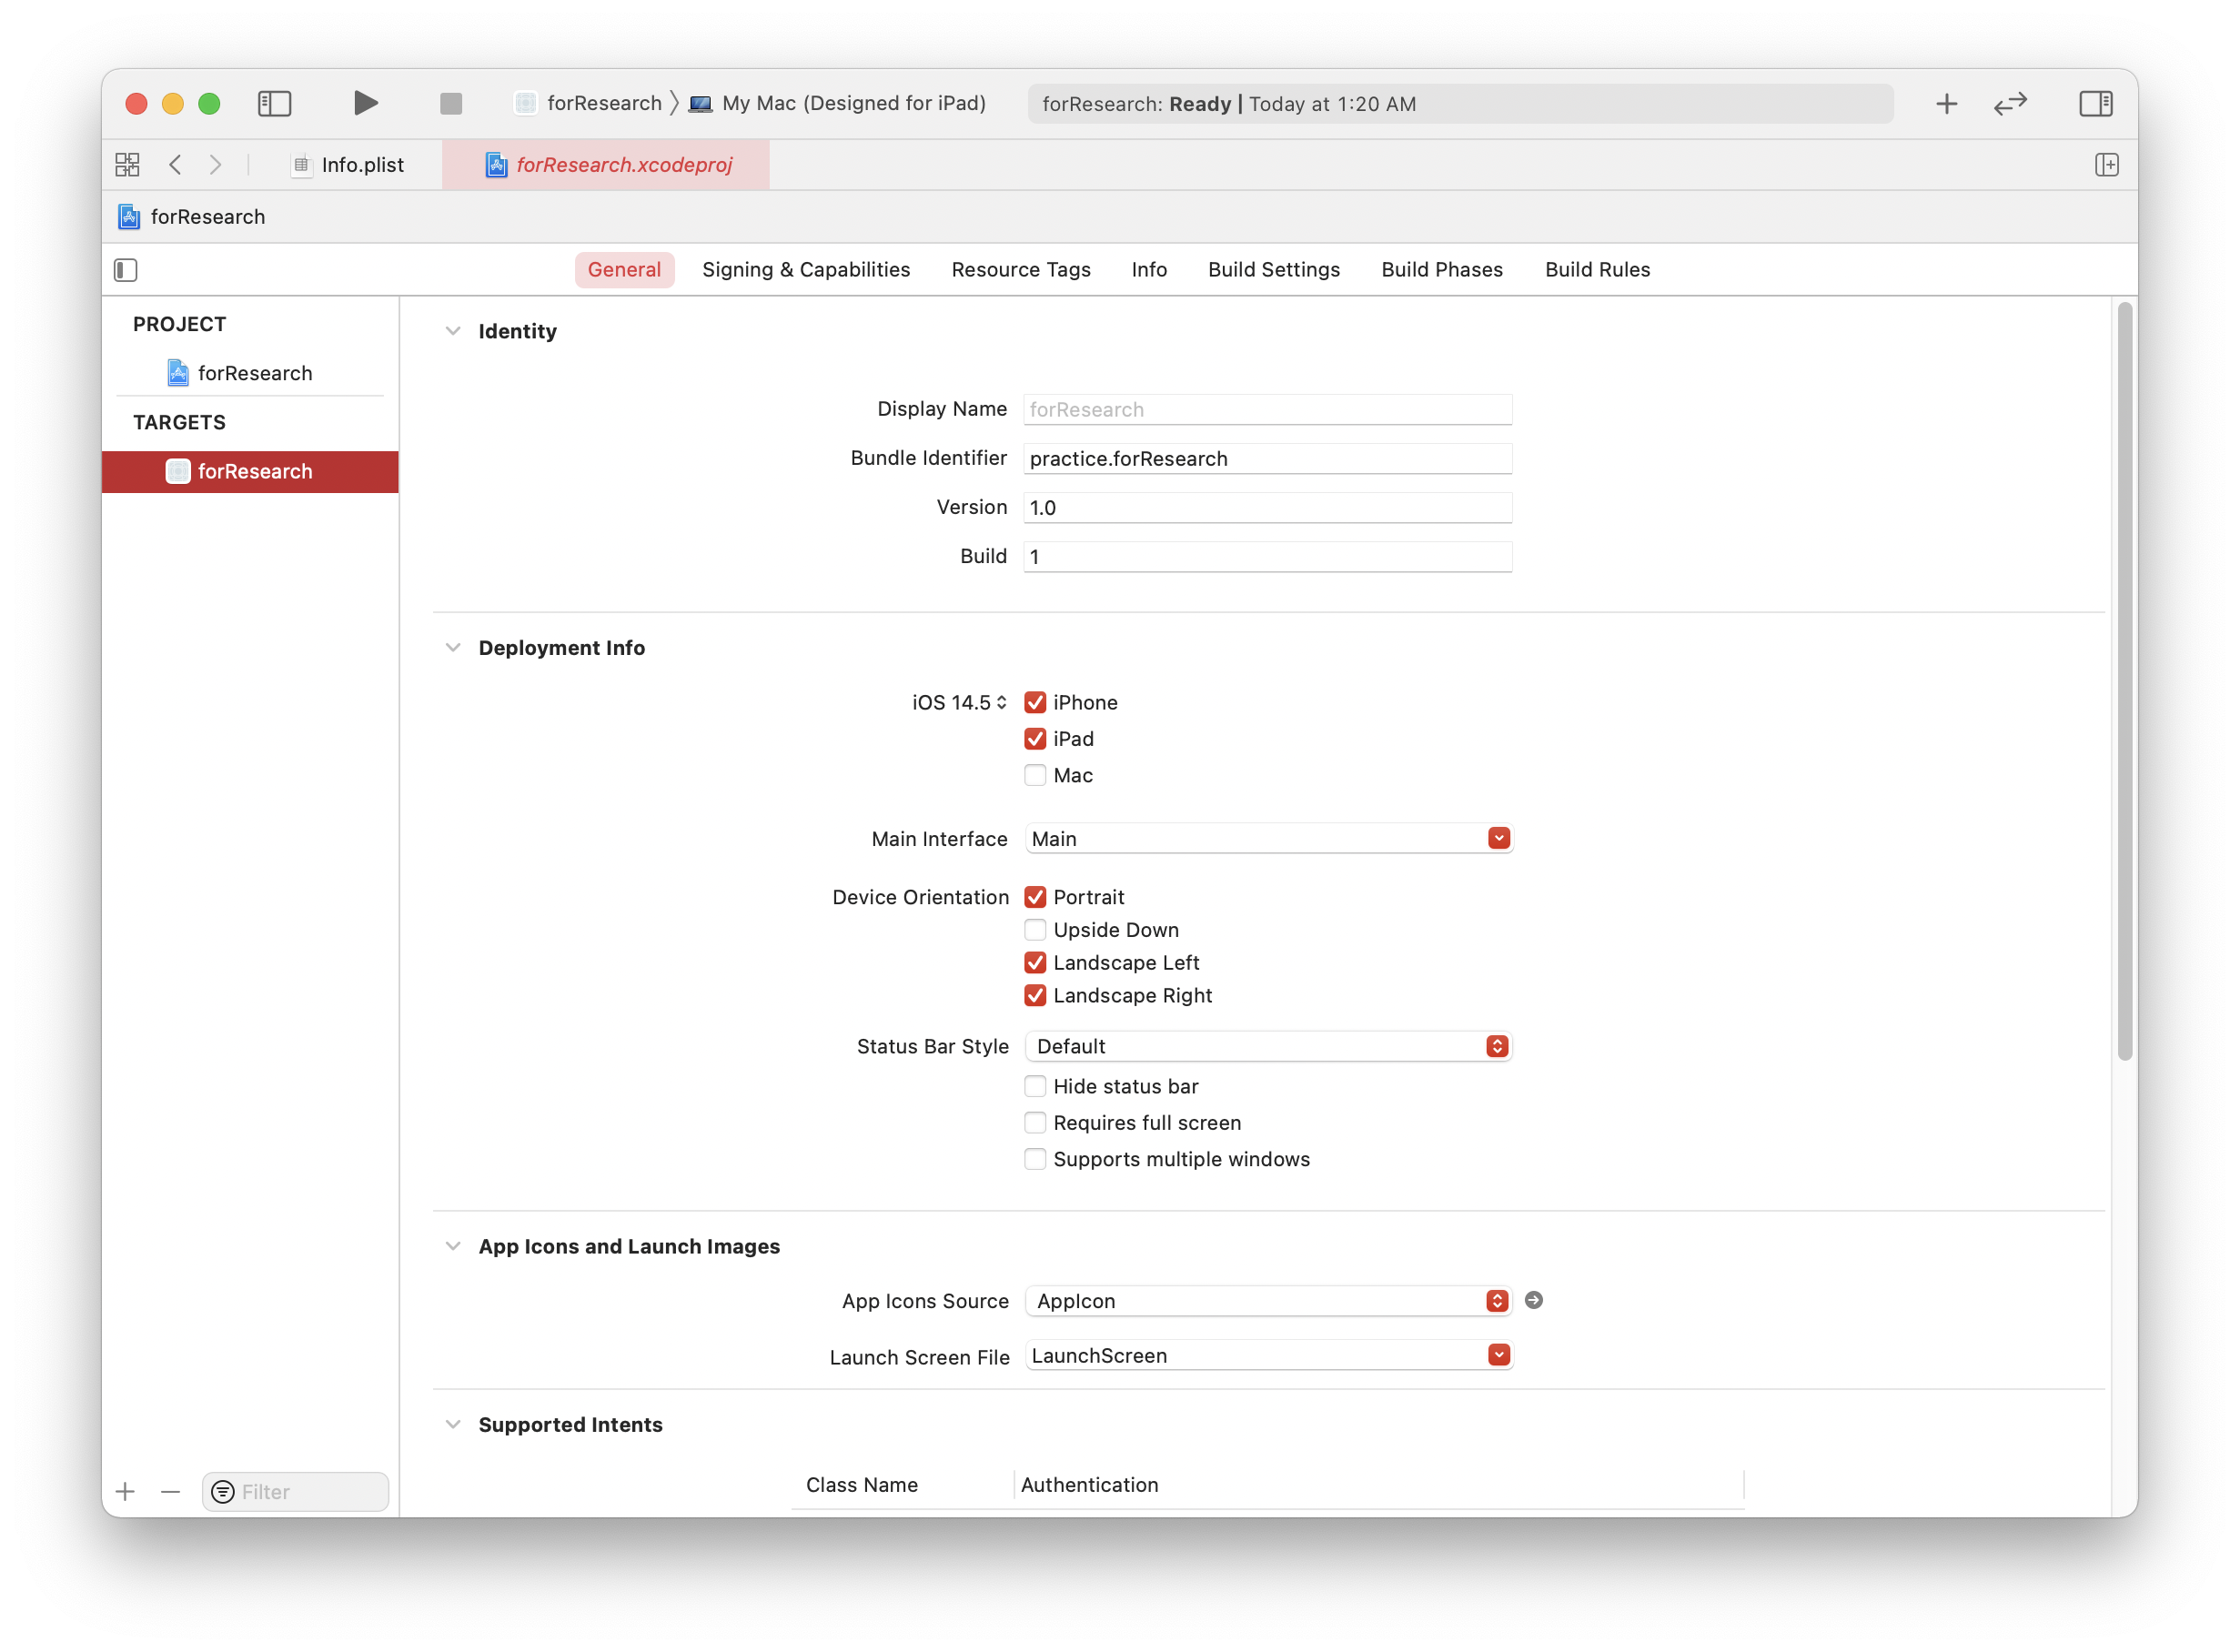The height and width of the screenshot is (1652, 2240).
Task: Toggle the inspectors panel icon
Action: 2095,103
